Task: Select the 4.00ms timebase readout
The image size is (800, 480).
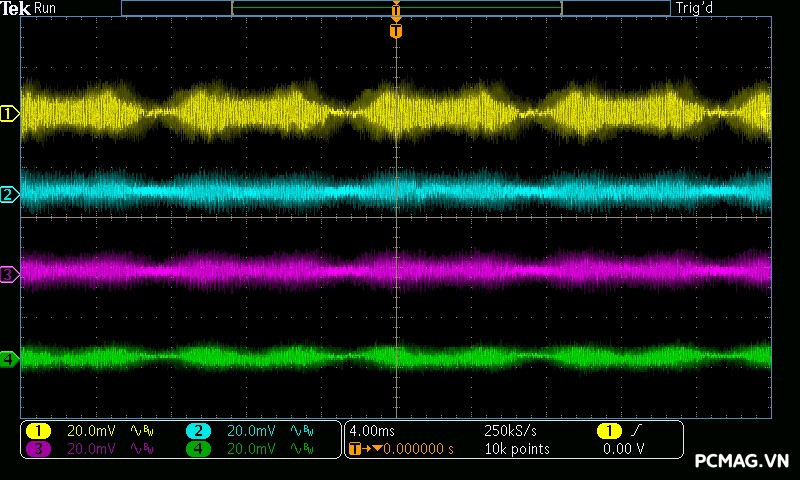Action: coord(372,430)
